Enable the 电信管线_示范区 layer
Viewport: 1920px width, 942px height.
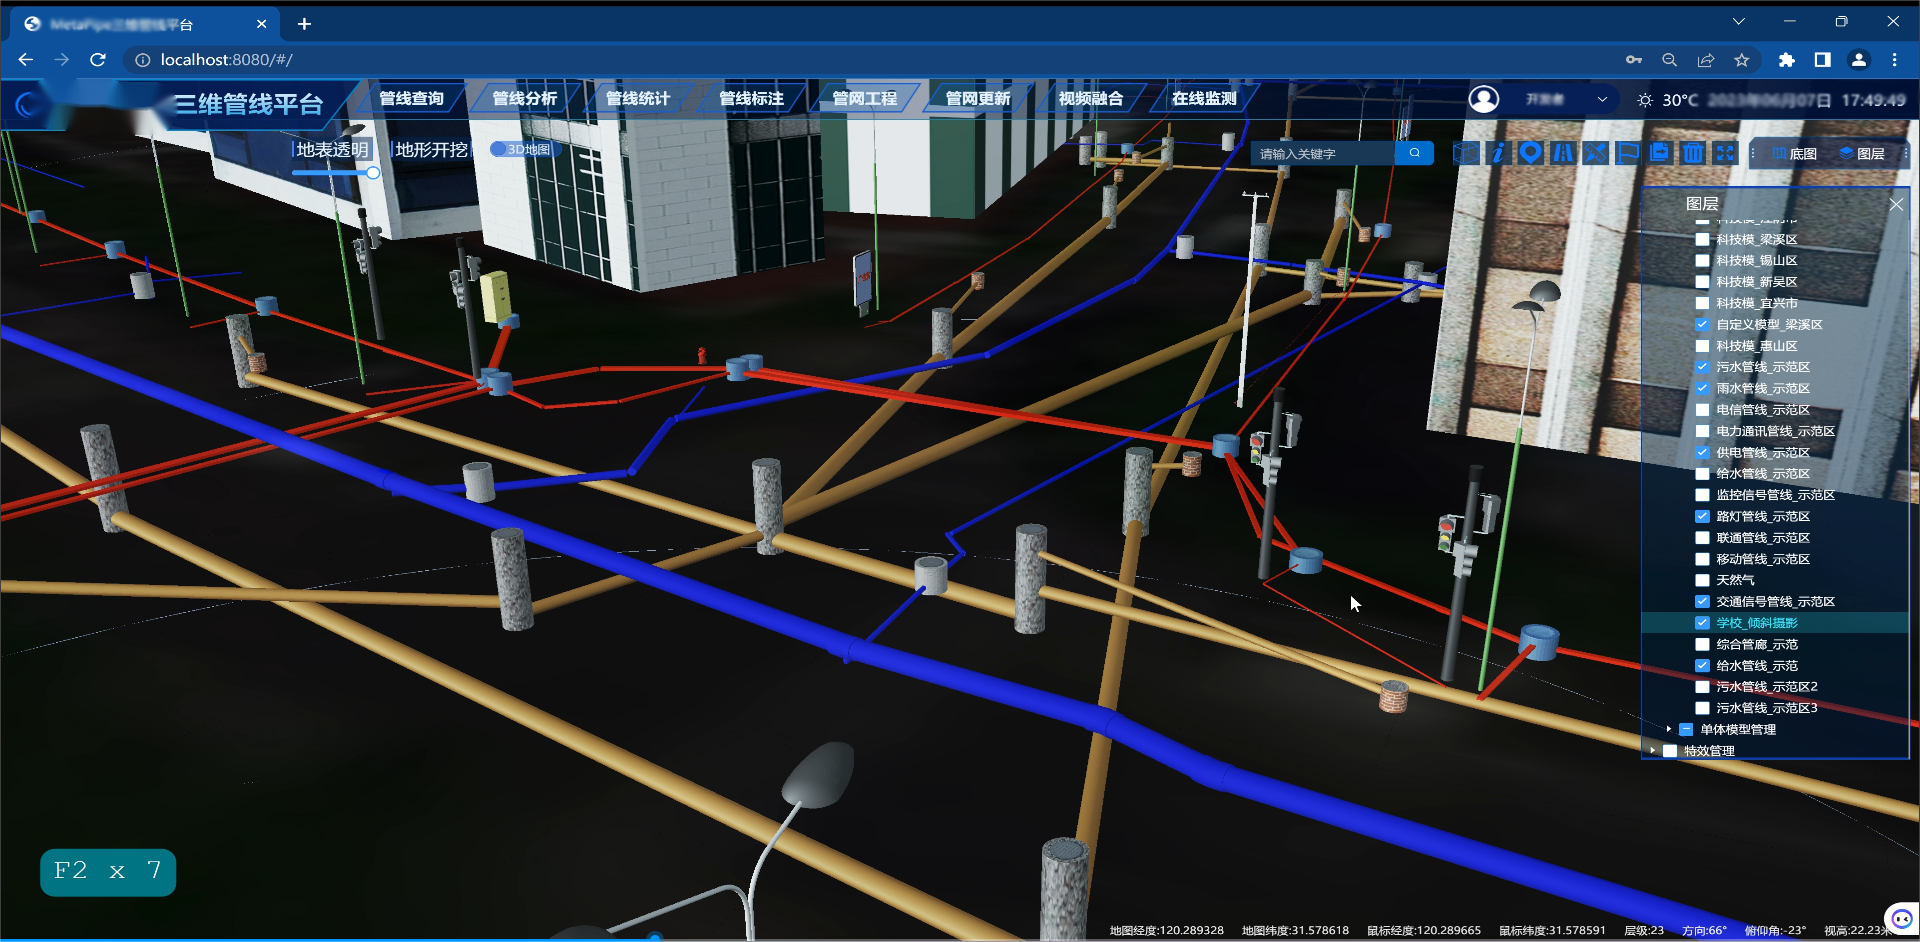pyautogui.click(x=1703, y=410)
